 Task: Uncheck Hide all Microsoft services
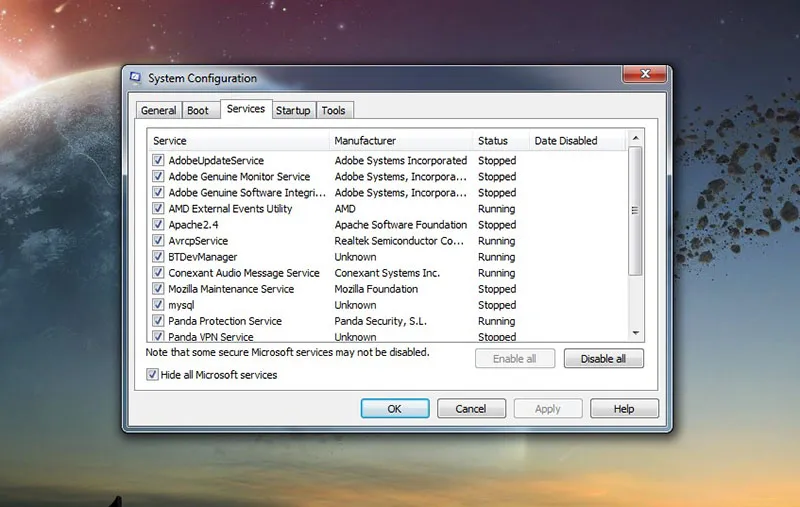[x=153, y=375]
